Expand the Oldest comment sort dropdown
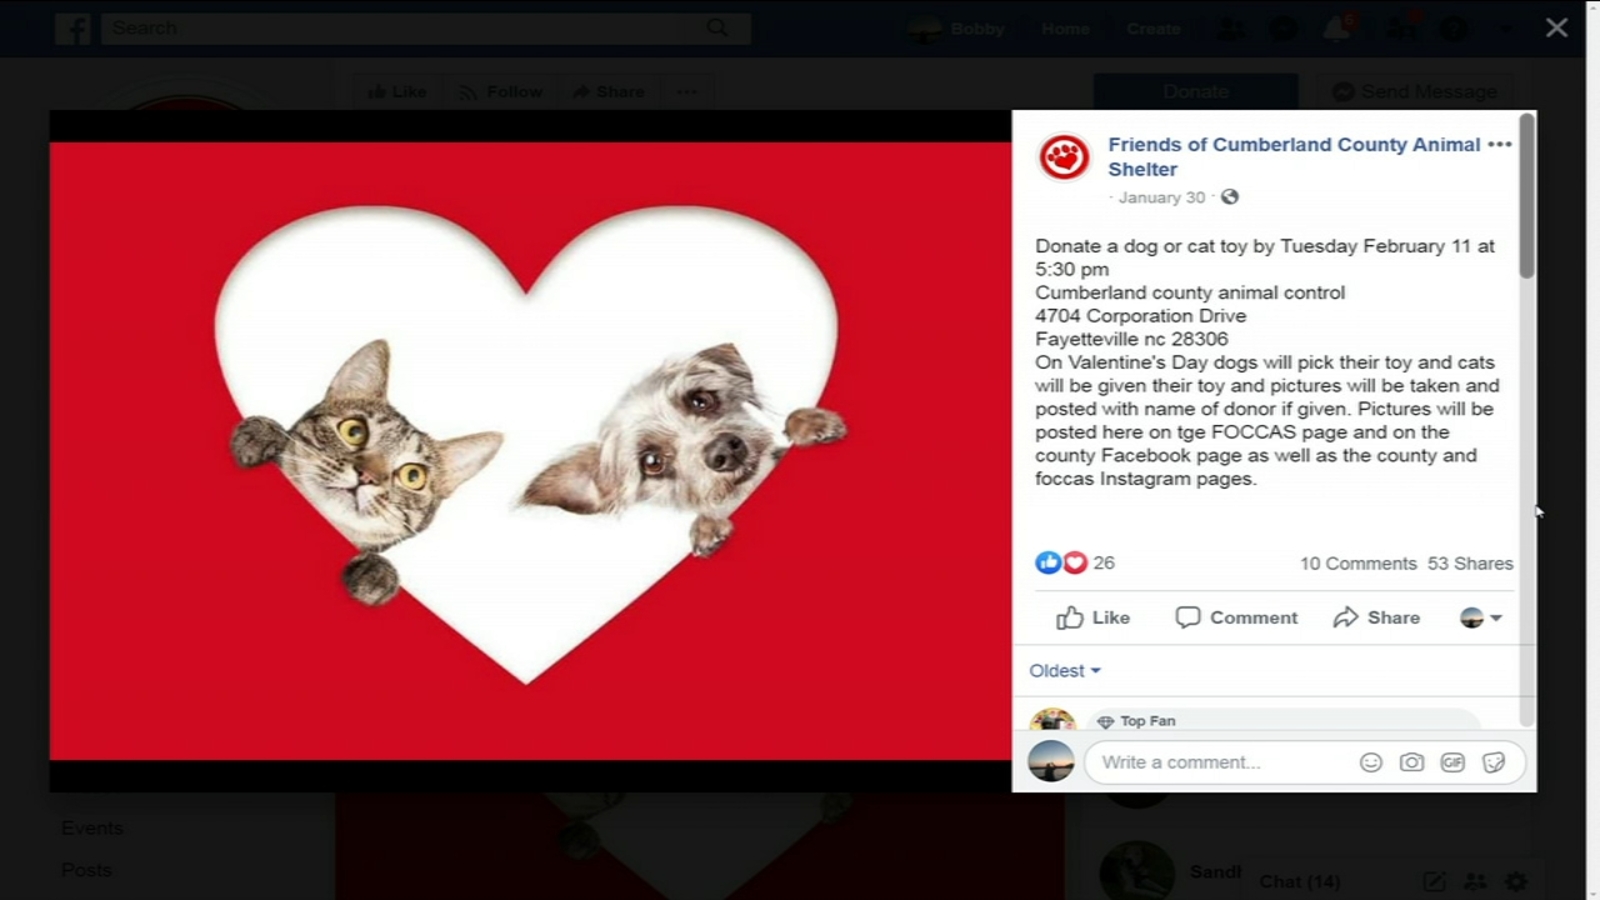The image size is (1600, 900). click(x=1065, y=671)
